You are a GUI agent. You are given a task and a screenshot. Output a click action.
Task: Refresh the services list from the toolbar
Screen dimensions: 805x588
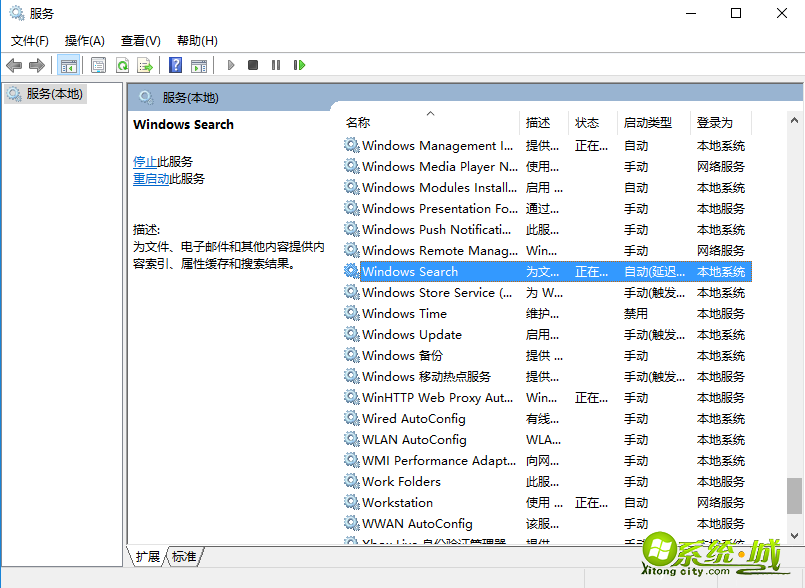122,64
